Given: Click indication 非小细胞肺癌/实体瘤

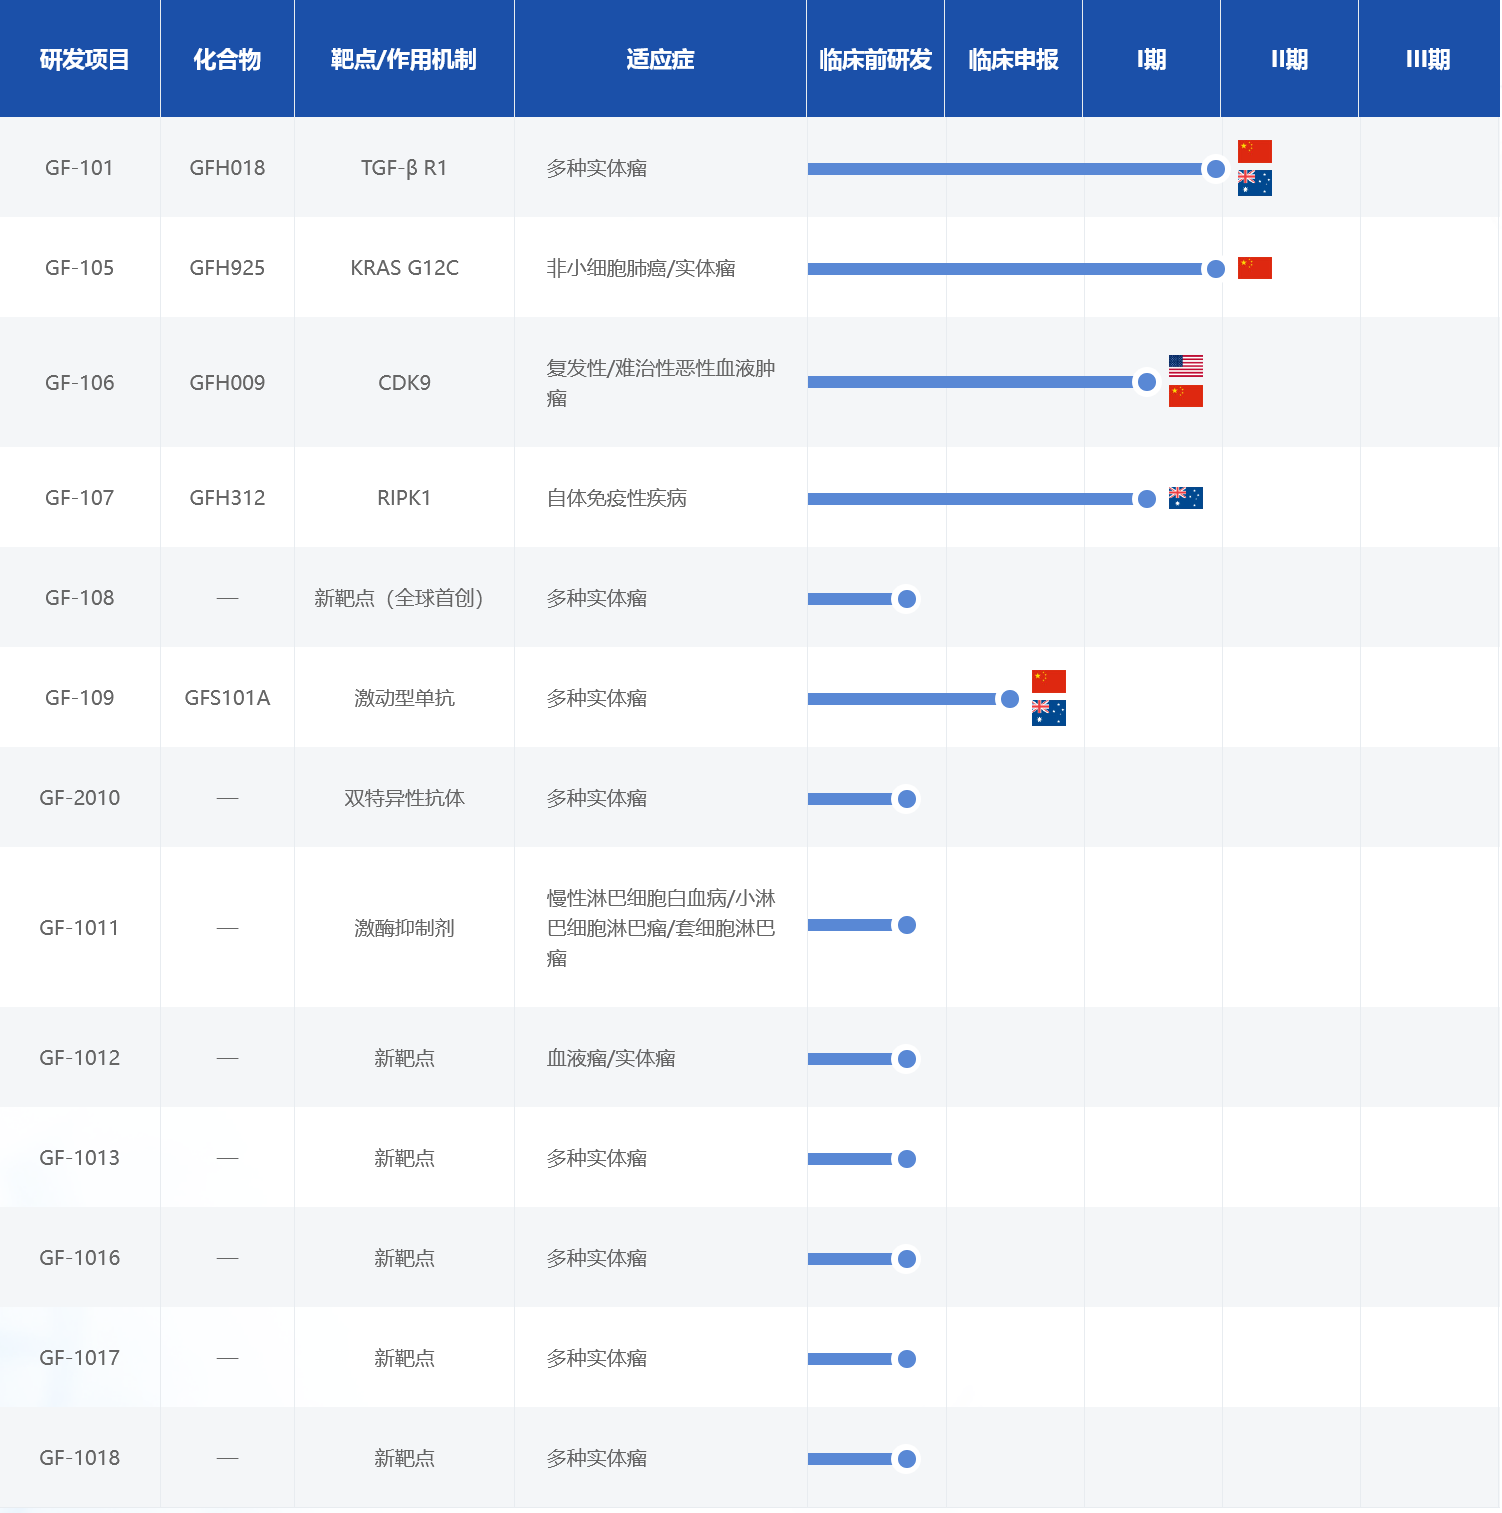Looking at the screenshot, I should pyautogui.click(x=641, y=268).
